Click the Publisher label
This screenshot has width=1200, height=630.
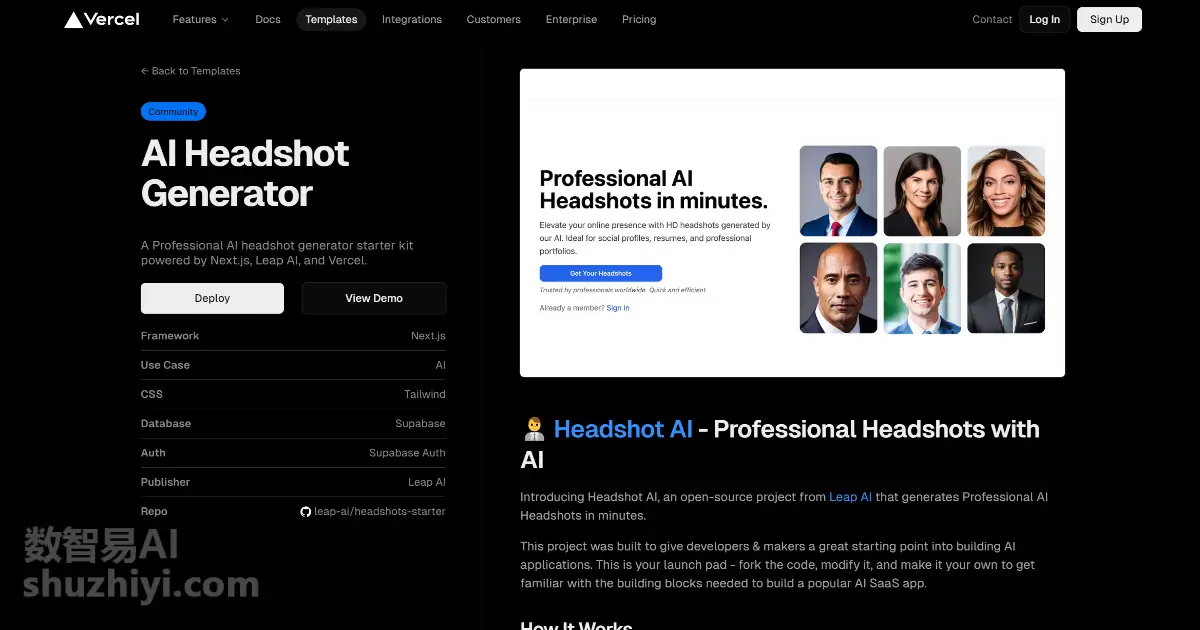click(x=165, y=482)
